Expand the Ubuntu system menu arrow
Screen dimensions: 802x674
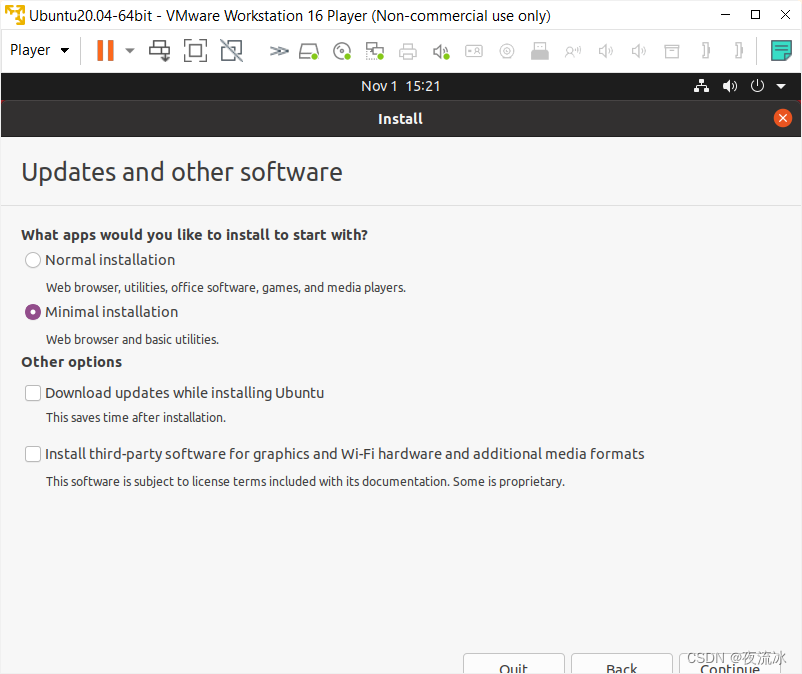pyautogui.click(x=781, y=86)
